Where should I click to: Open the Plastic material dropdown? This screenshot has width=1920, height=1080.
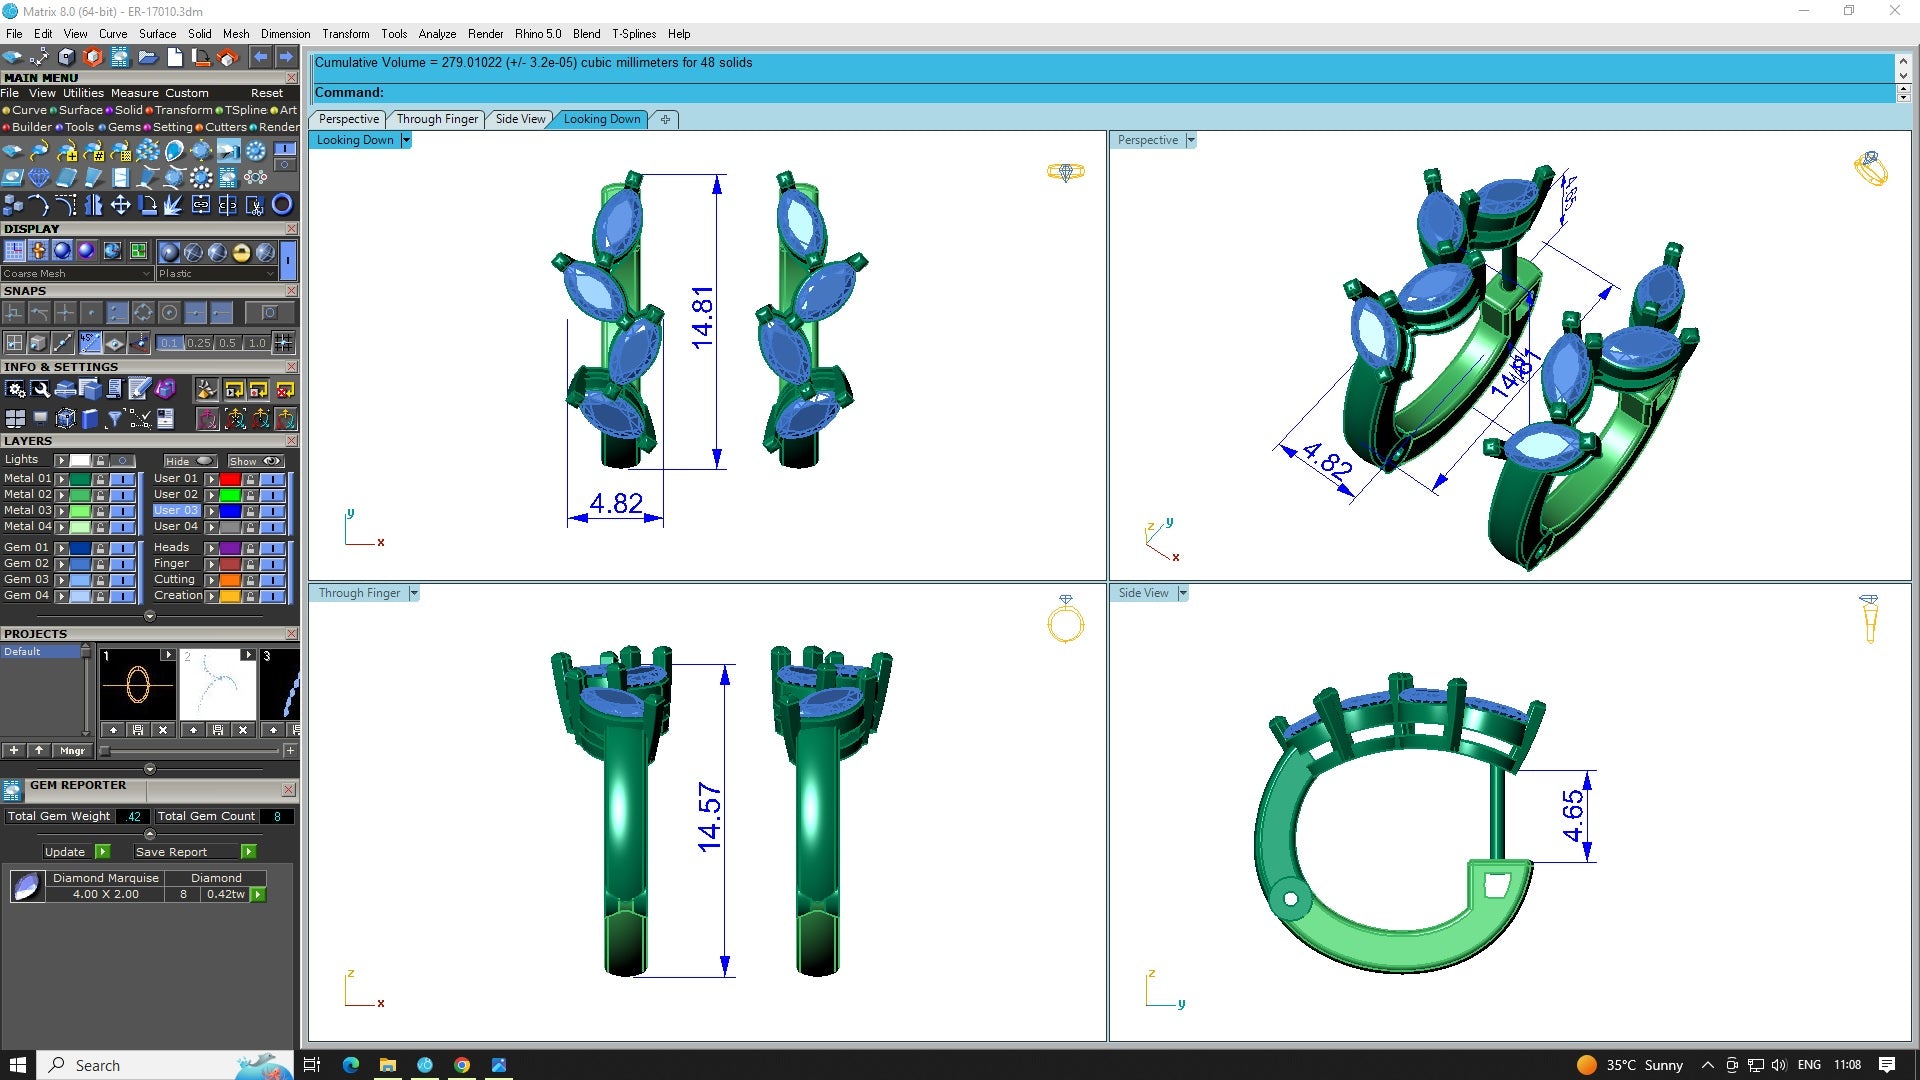pyautogui.click(x=215, y=273)
